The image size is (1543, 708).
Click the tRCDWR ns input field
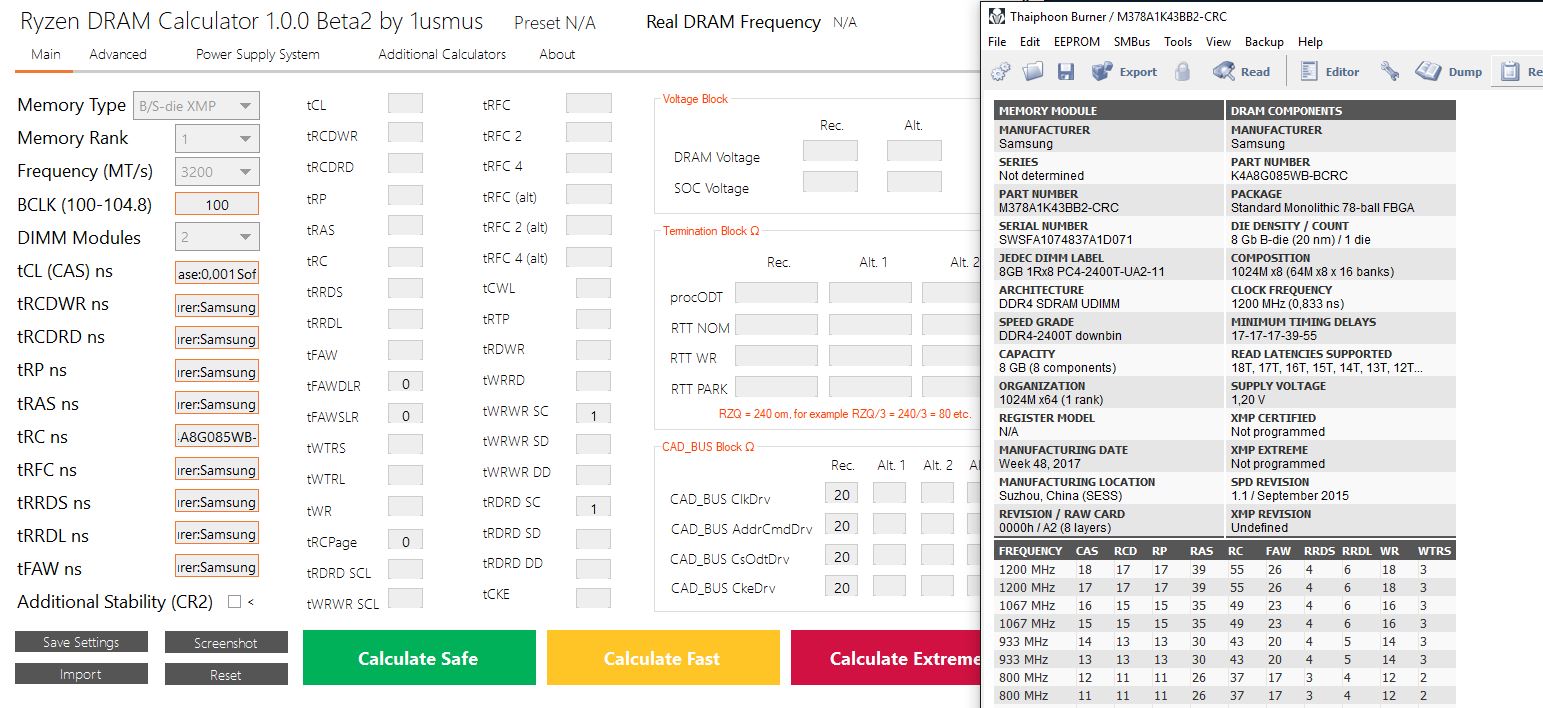(217, 306)
